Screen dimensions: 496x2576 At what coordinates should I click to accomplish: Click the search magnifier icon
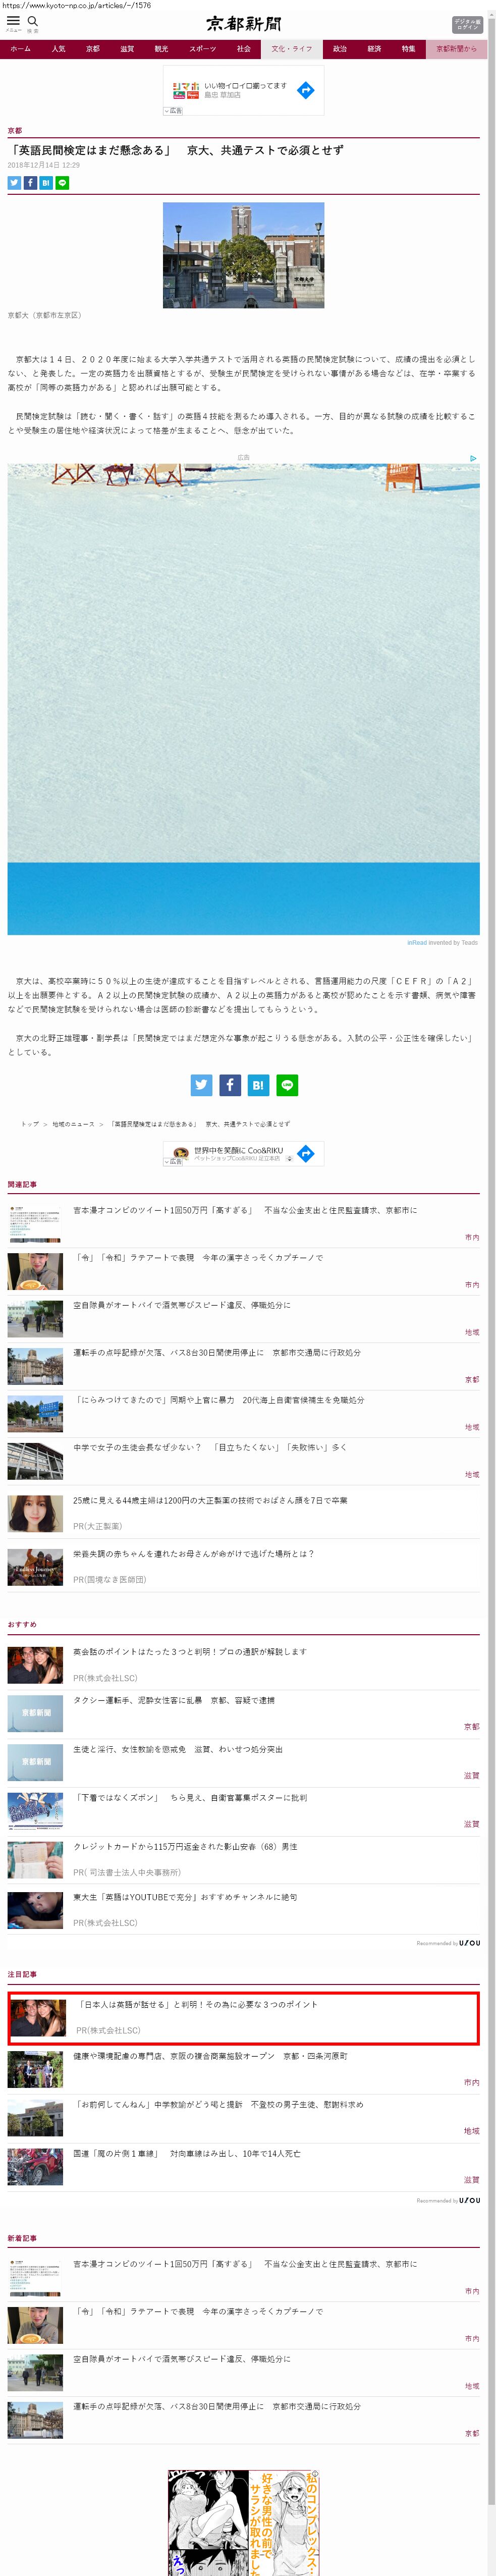[32, 21]
